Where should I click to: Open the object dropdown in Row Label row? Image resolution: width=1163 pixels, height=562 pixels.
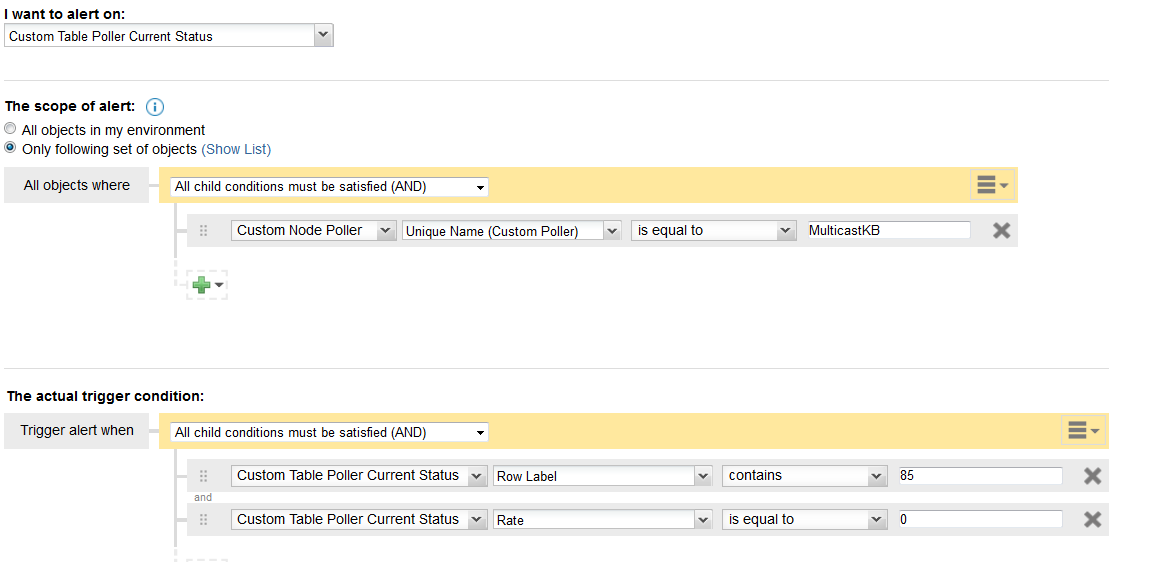pos(359,476)
